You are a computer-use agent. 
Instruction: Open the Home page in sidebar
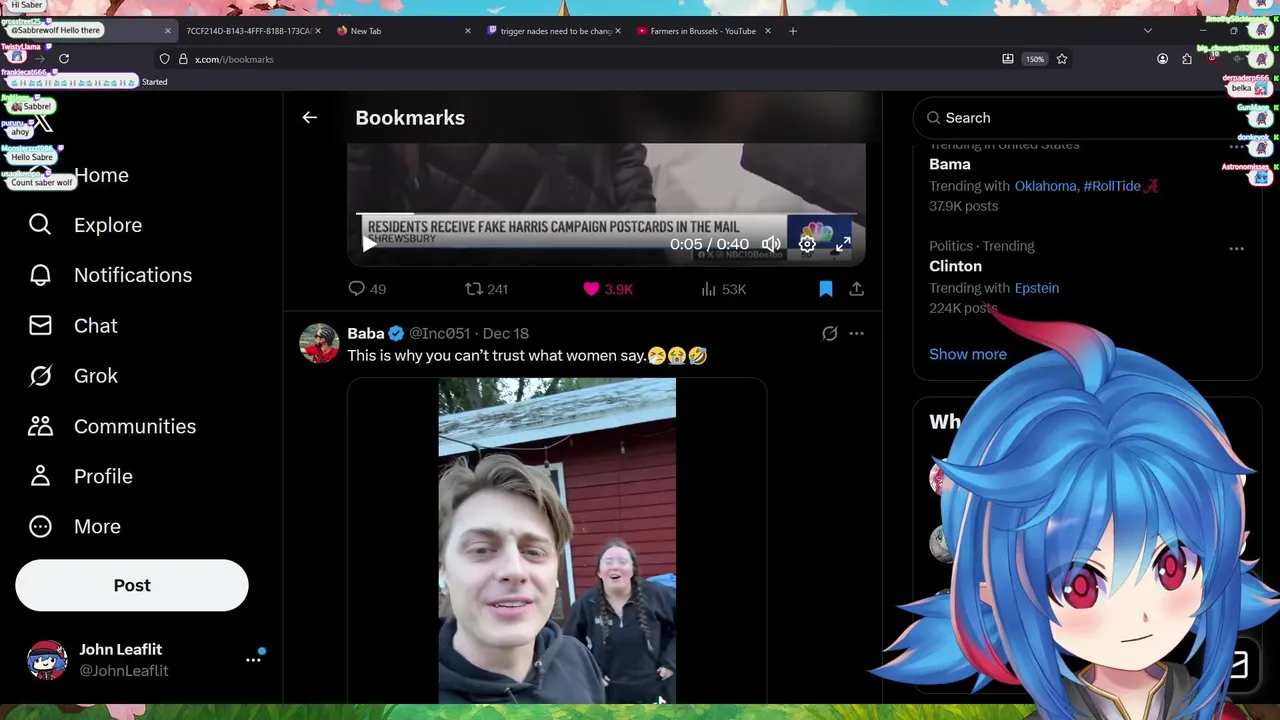click(x=101, y=175)
